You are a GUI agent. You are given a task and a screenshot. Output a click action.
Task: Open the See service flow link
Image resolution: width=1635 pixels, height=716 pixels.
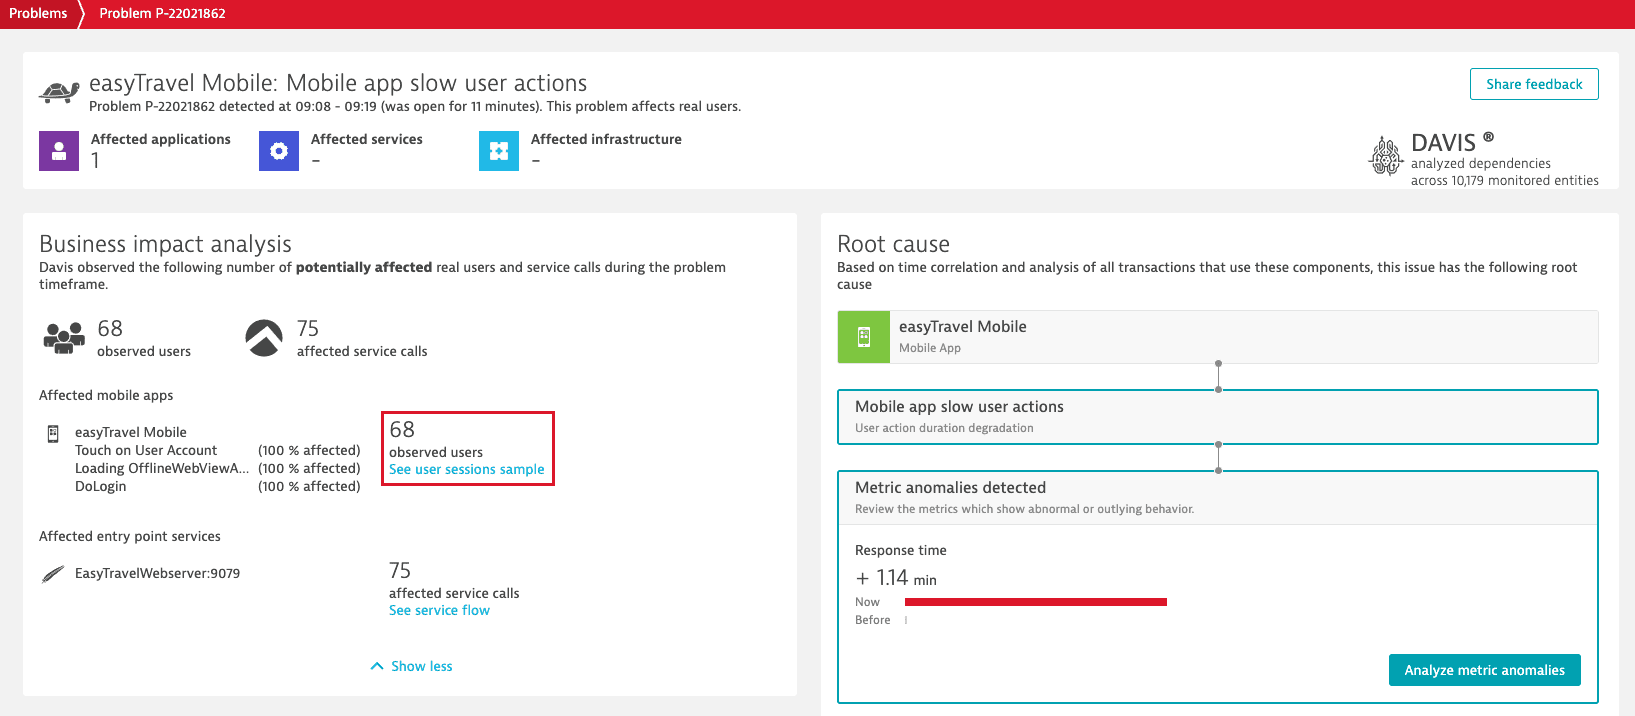point(439,610)
